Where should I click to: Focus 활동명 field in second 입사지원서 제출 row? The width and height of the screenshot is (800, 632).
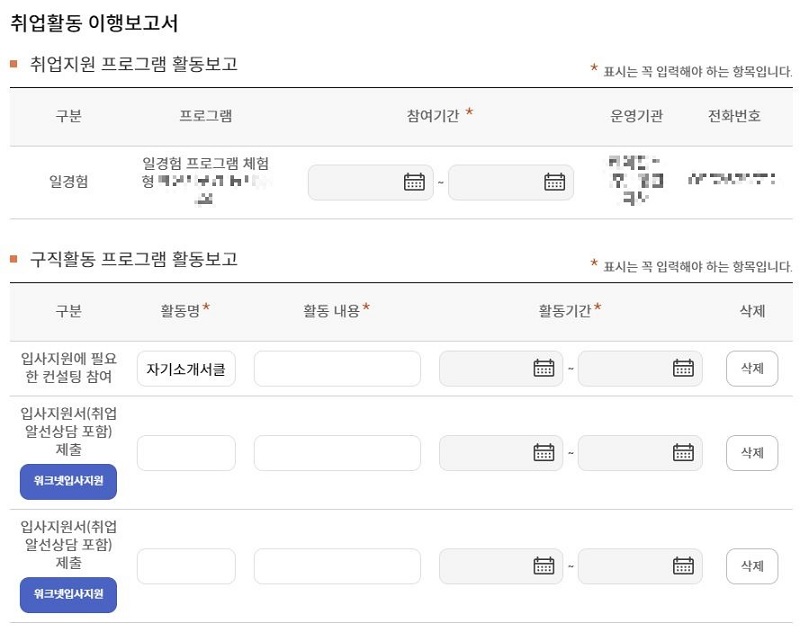[x=186, y=566]
